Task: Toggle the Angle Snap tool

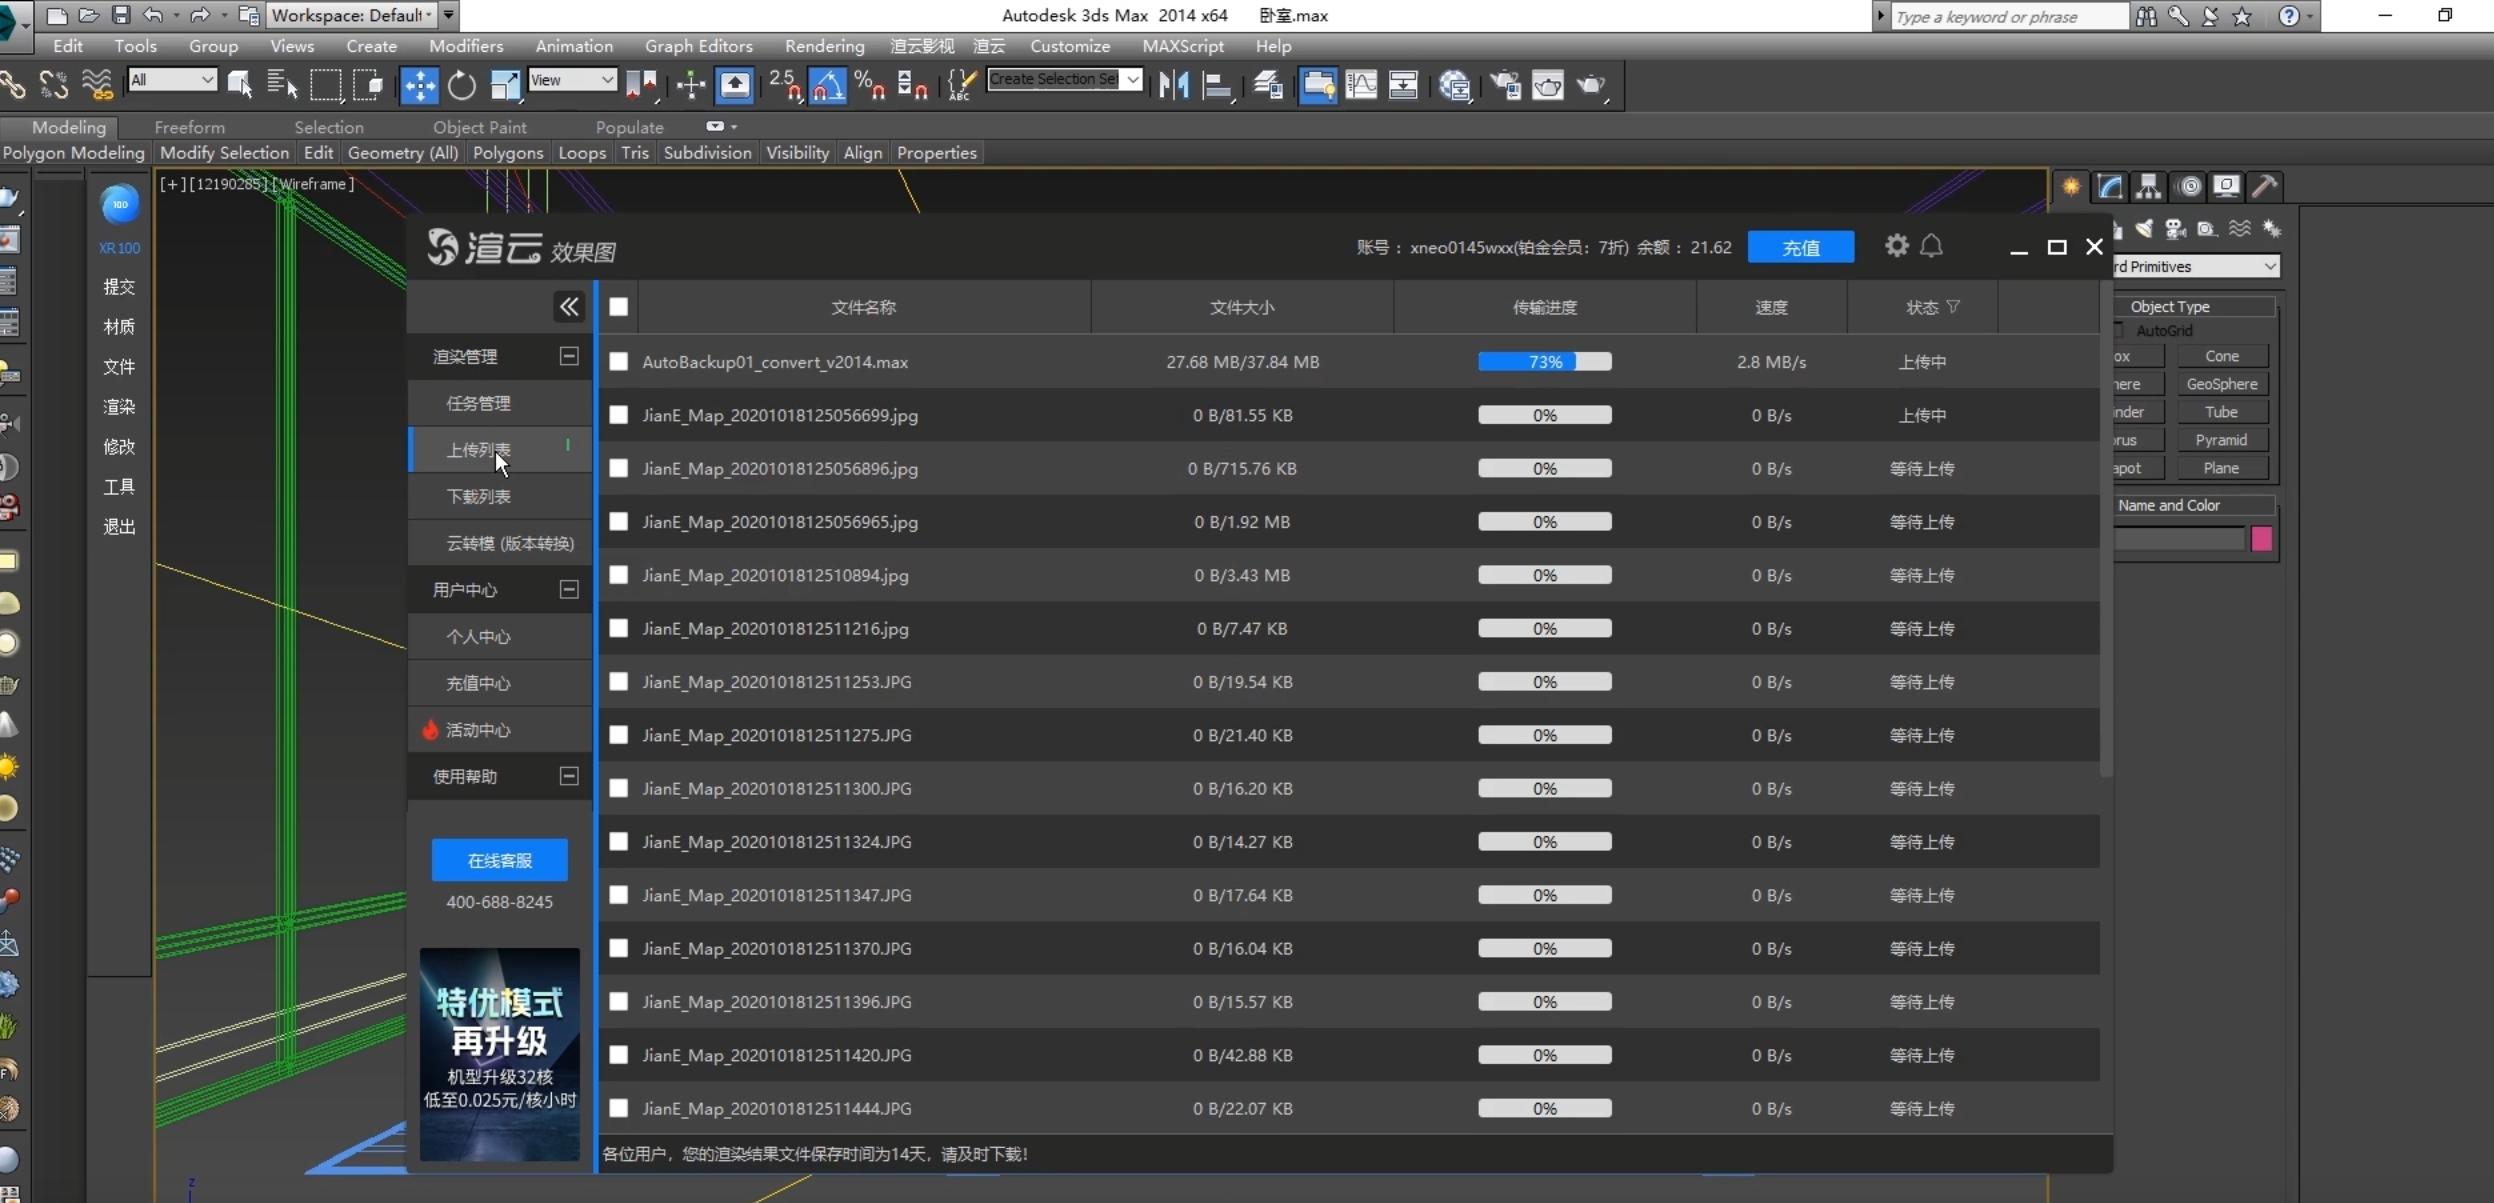Action: [x=827, y=86]
